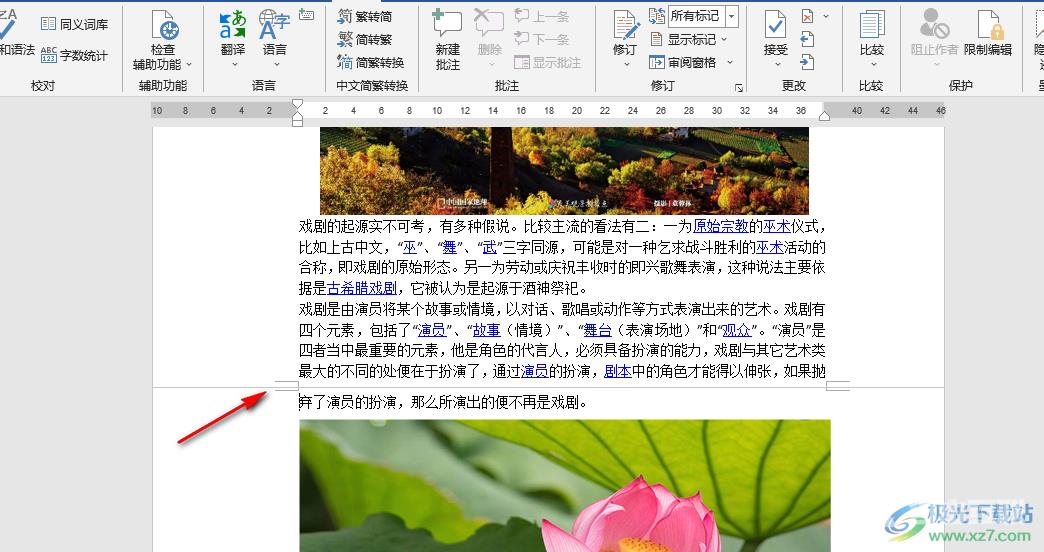Open the Compare (比较) documents menu
This screenshot has width=1044, height=552.
point(872,39)
